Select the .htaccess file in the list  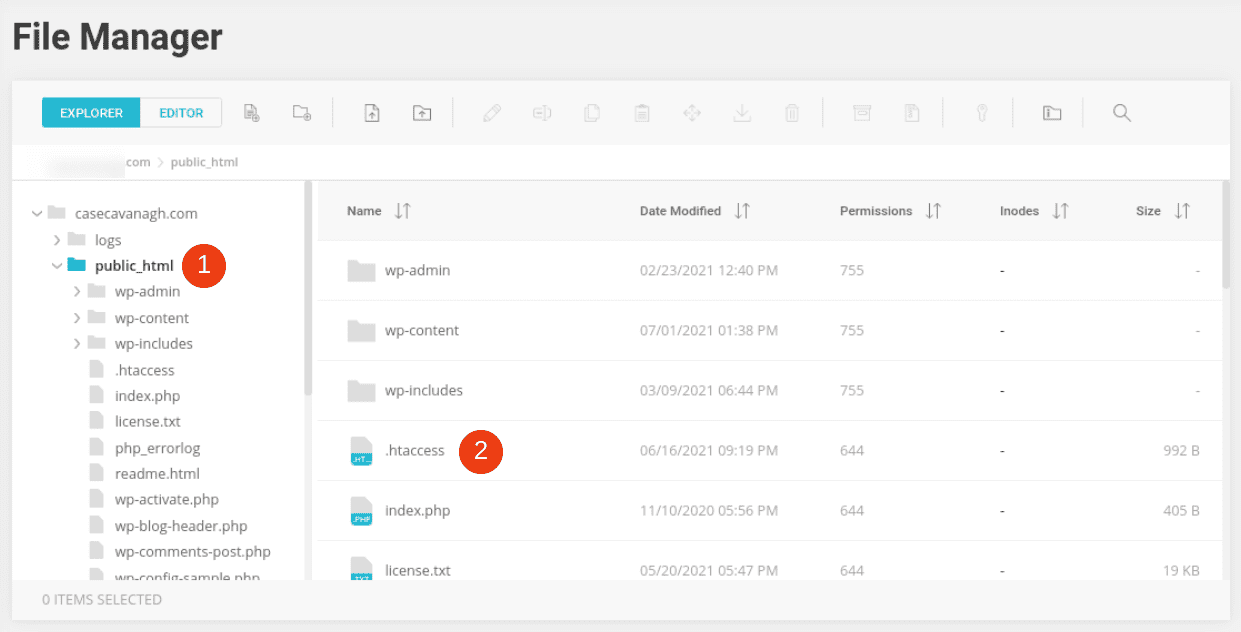coord(417,450)
